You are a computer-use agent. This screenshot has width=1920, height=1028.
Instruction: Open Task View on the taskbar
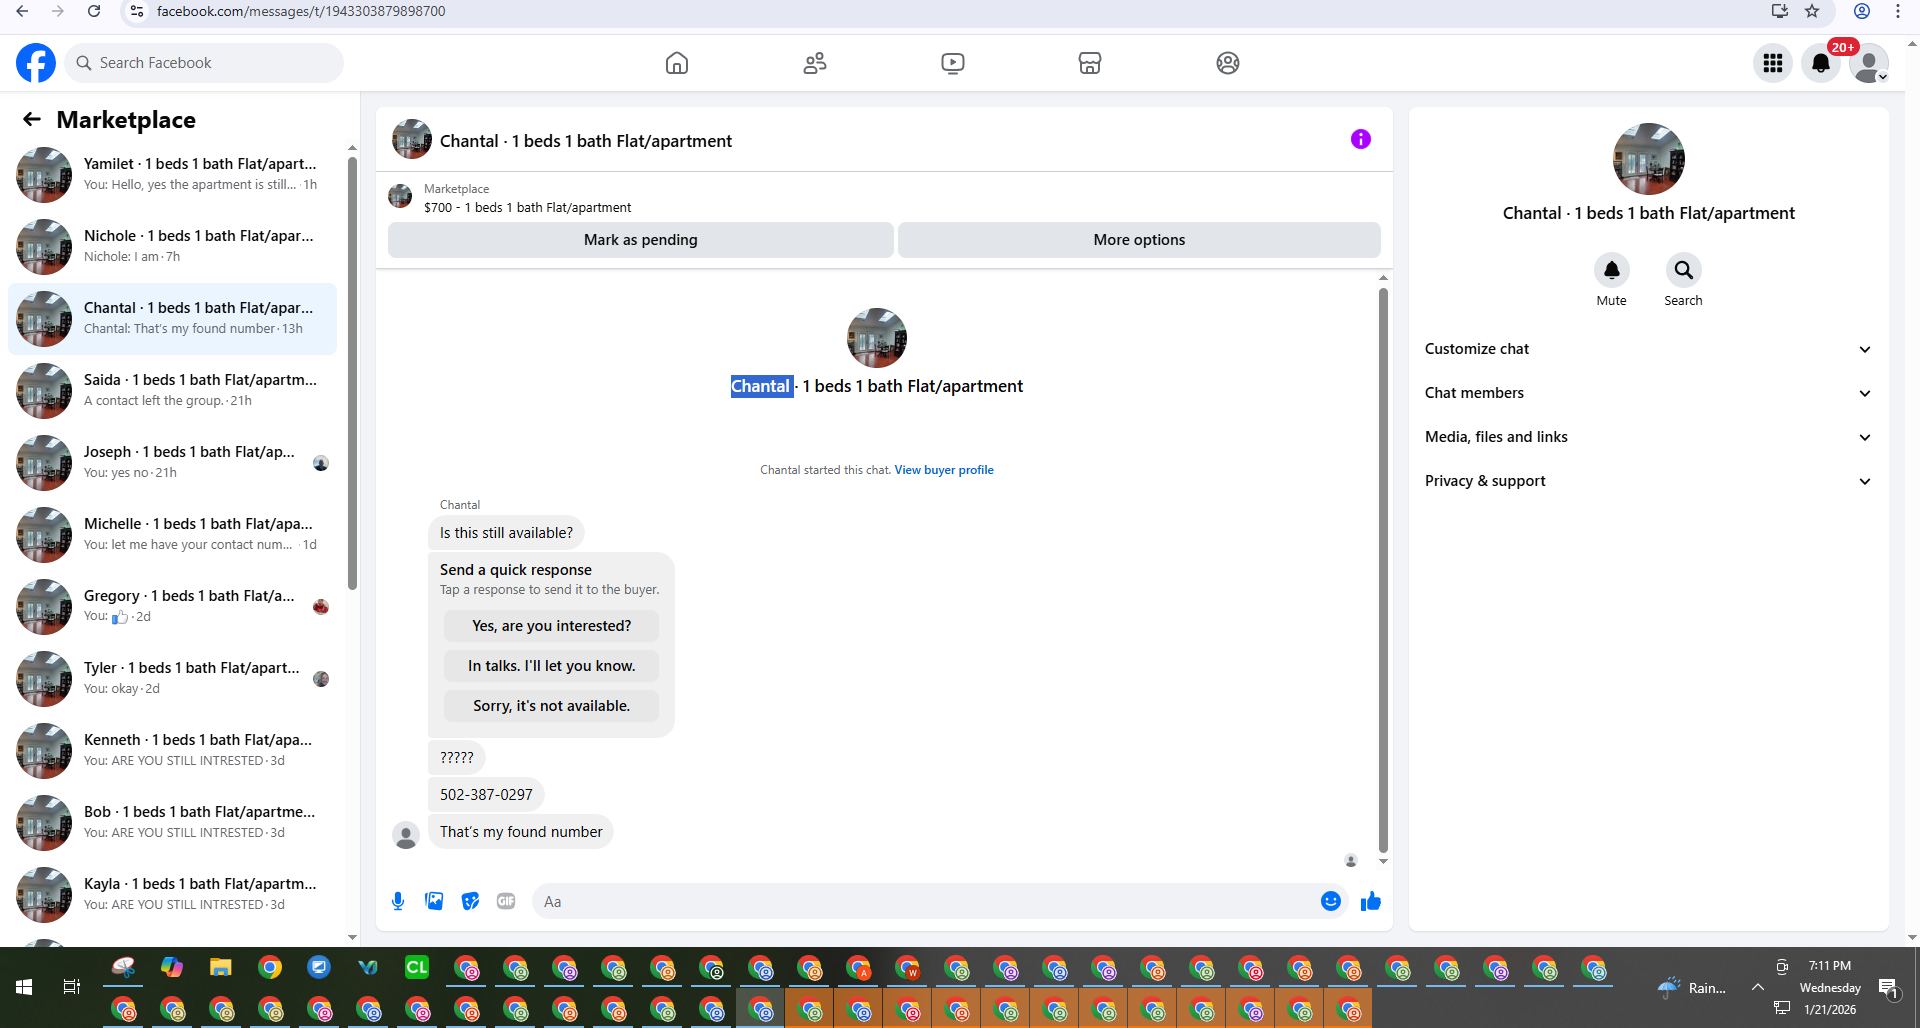[x=71, y=987]
